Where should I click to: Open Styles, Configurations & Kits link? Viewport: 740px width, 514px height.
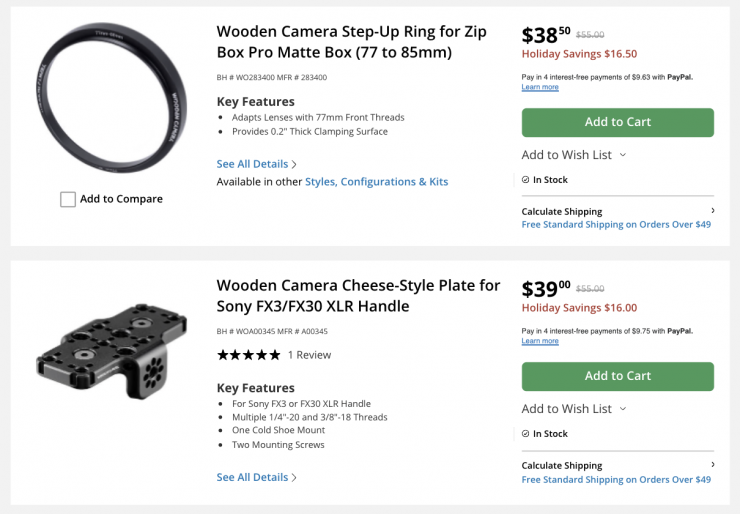coord(376,182)
